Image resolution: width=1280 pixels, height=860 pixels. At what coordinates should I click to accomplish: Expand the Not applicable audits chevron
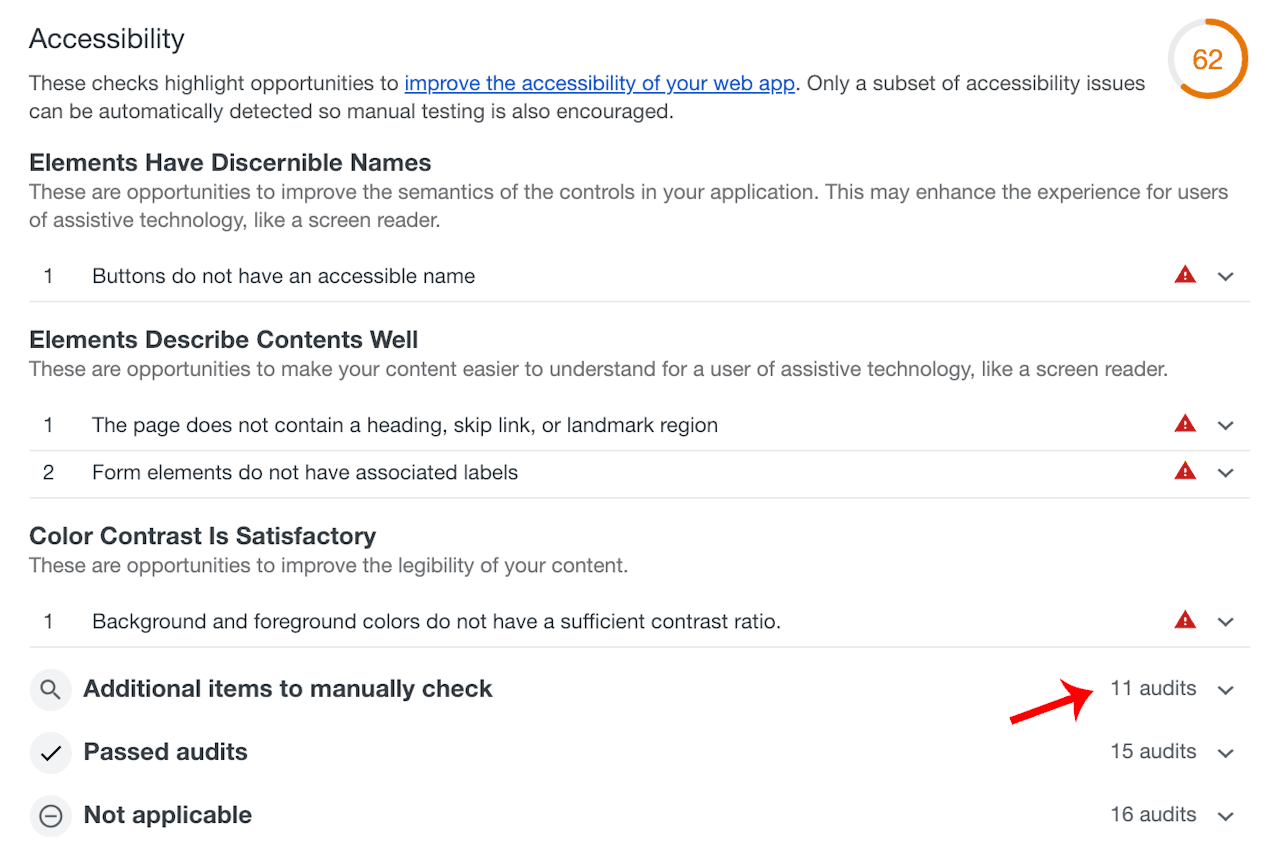coord(1226,817)
